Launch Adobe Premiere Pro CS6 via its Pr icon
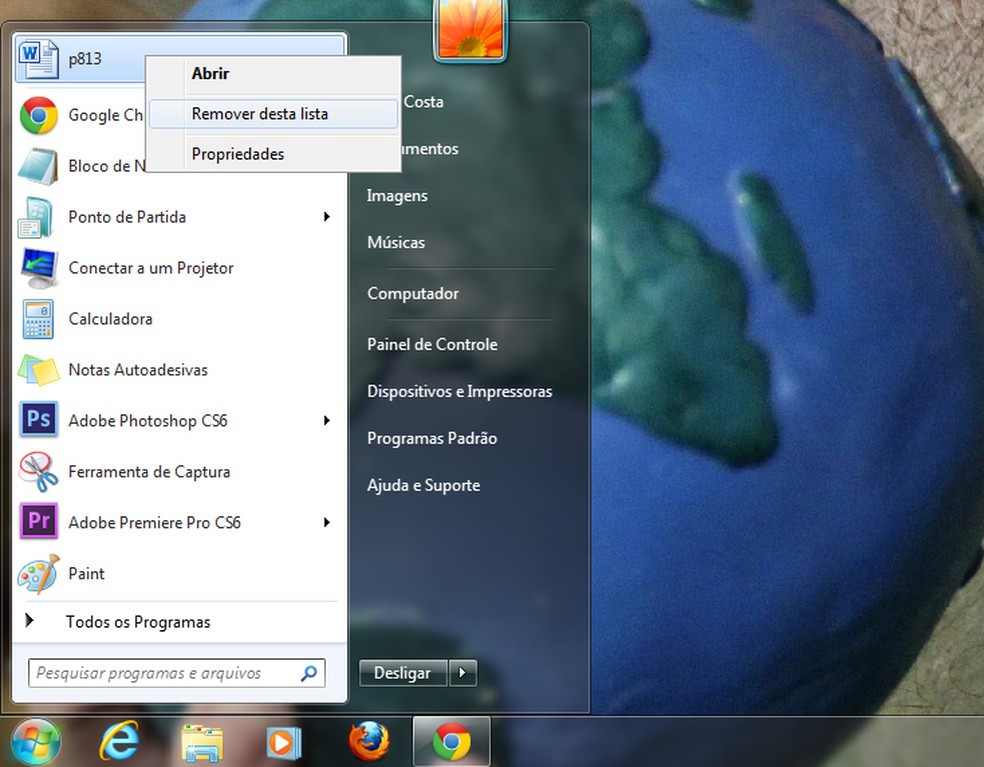Viewport: 984px width, 767px height. click(x=38, y=521)
